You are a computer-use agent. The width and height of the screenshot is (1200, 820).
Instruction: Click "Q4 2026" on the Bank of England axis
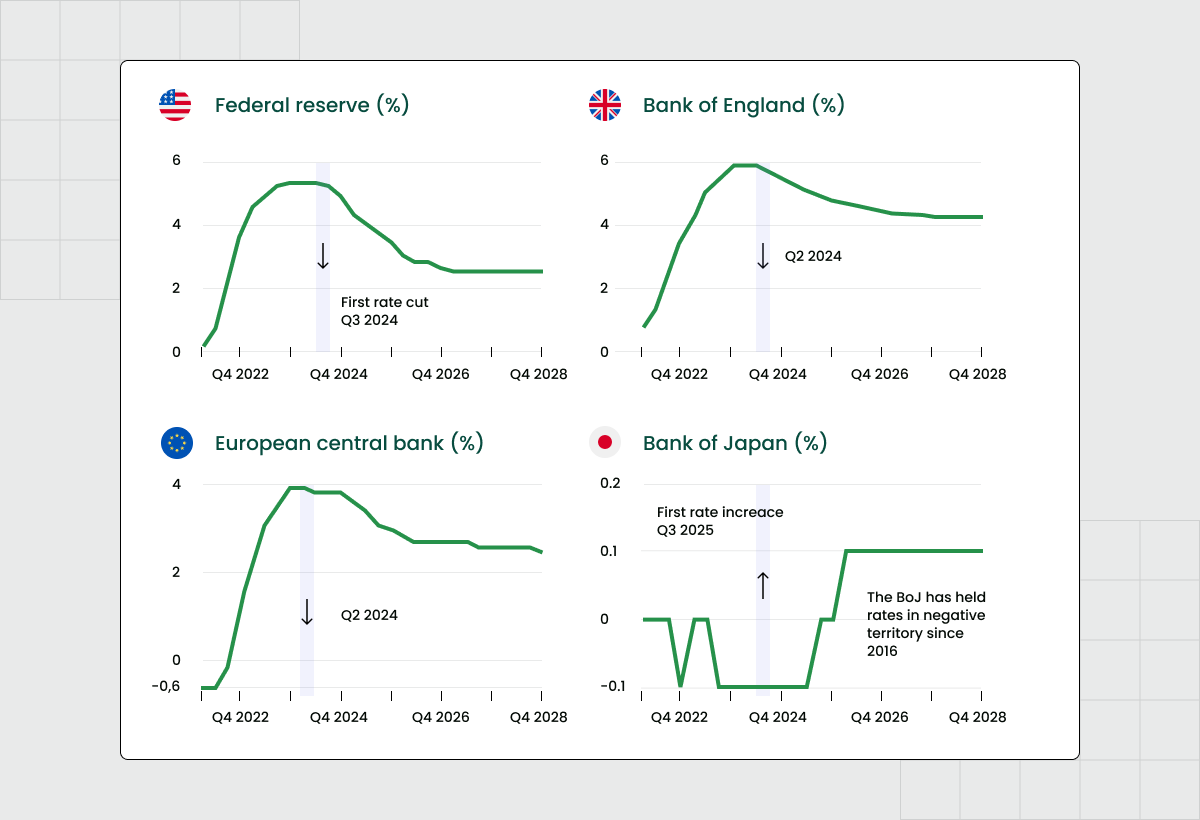pyautogui.click(x=879, y=374)
